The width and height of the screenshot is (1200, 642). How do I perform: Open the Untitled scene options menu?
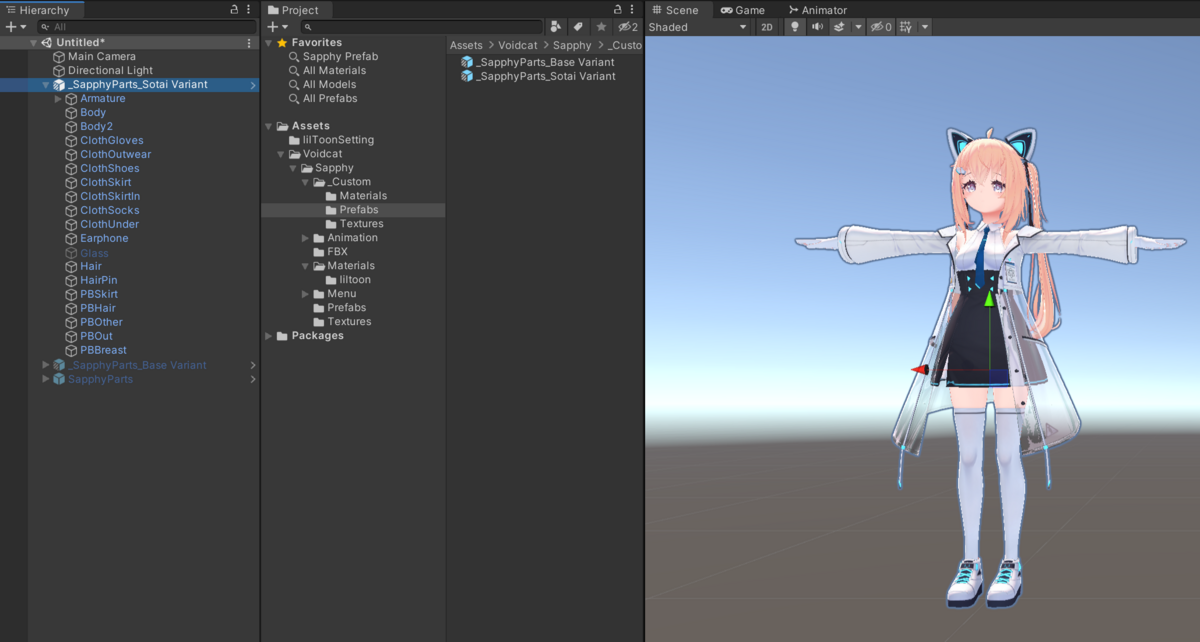pyautogui.click(x=249, y=43)
